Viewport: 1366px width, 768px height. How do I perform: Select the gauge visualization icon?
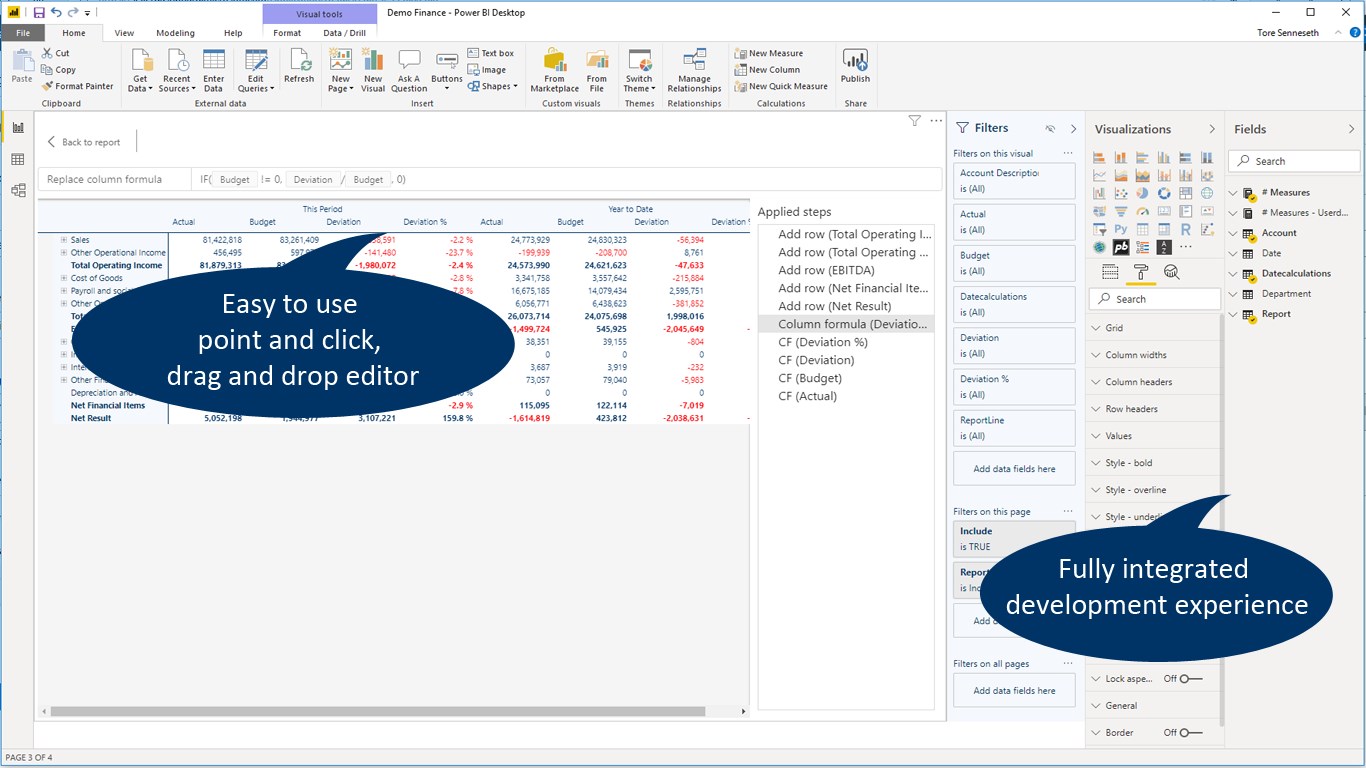pyautogui.click(x=1142, y=211)
